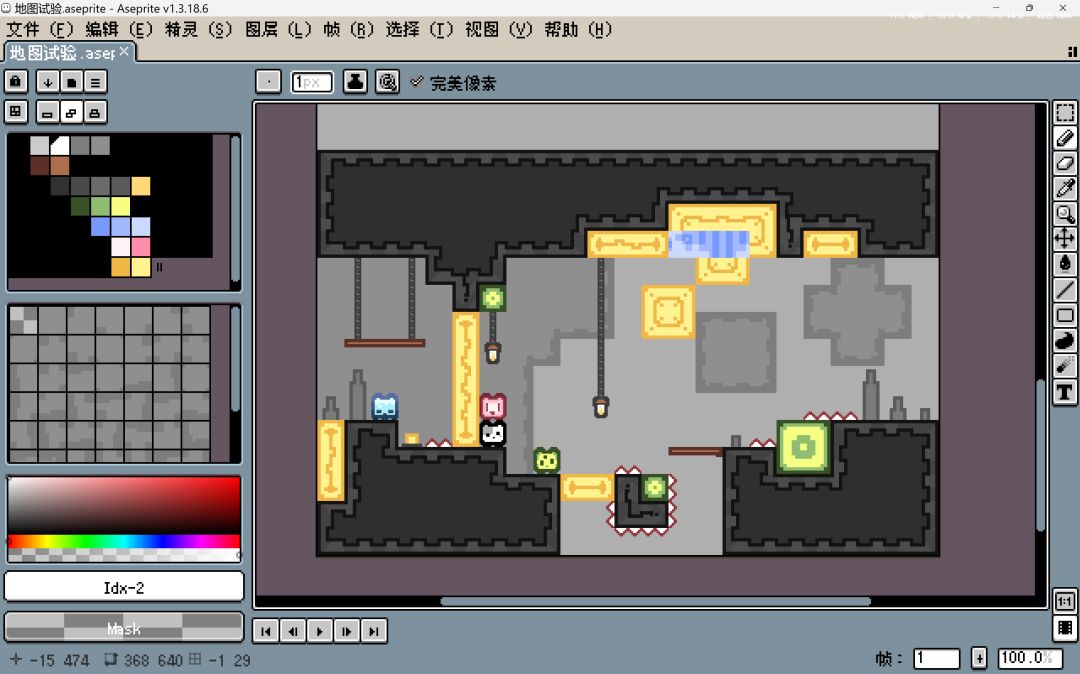Select the Rectangular Marquee tool
Image resolution: width=1080 pixels, height=674 pixels.
[x=1065, y=113]
